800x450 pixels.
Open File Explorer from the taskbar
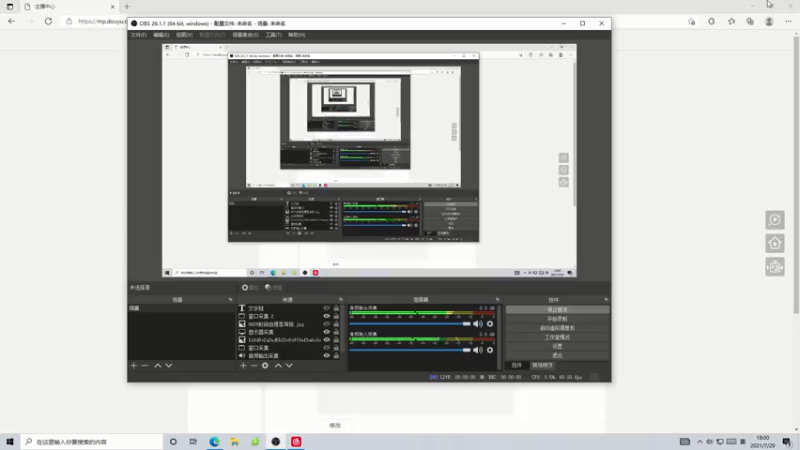click(235, 442)
